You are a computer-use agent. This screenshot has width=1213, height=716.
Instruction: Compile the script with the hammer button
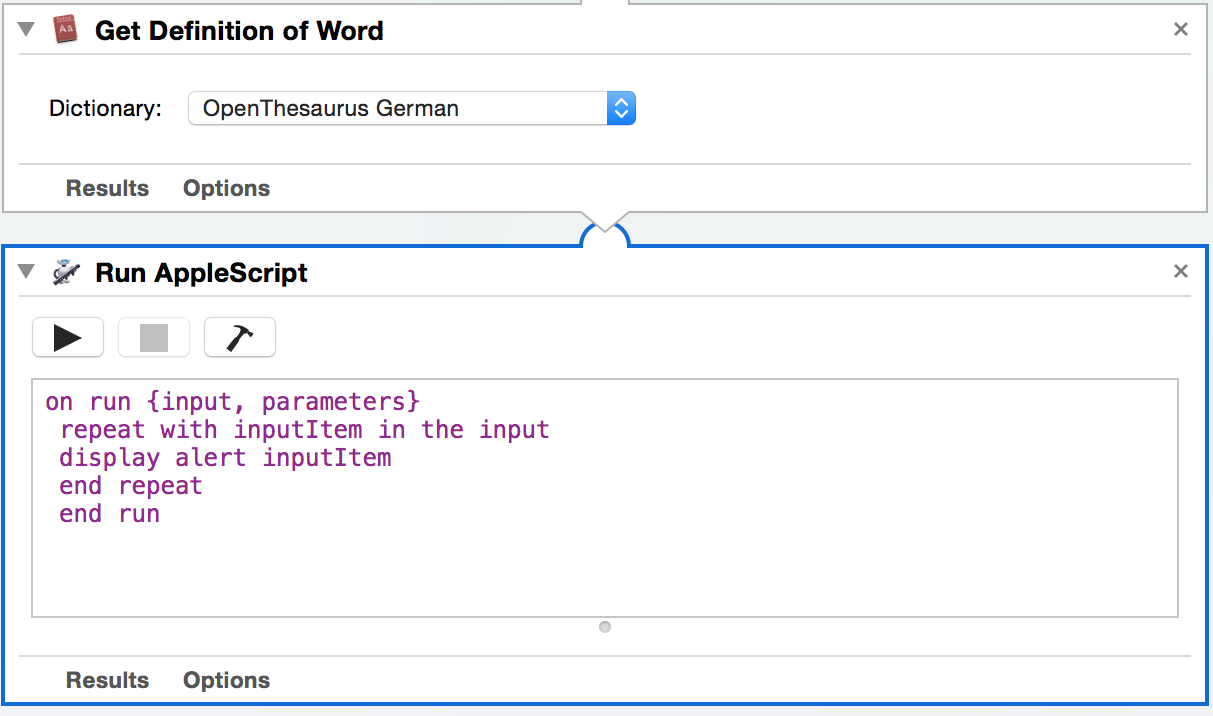point(240,338)
